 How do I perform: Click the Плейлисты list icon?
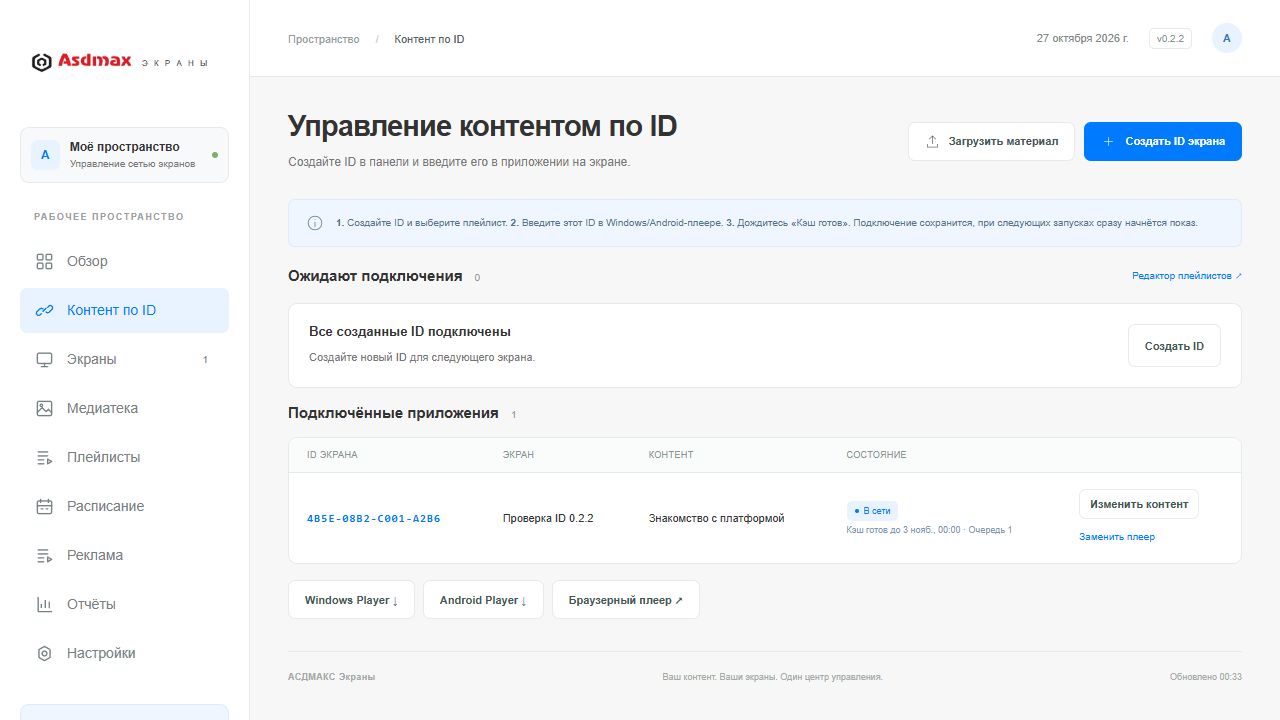click(44, 457)
